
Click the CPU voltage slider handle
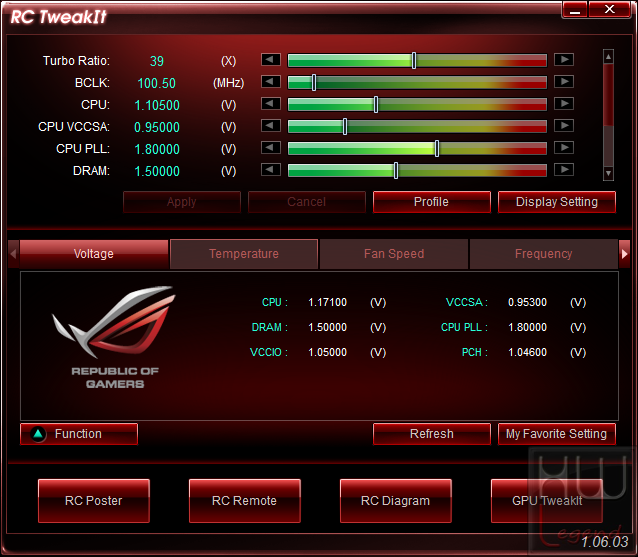376,105
